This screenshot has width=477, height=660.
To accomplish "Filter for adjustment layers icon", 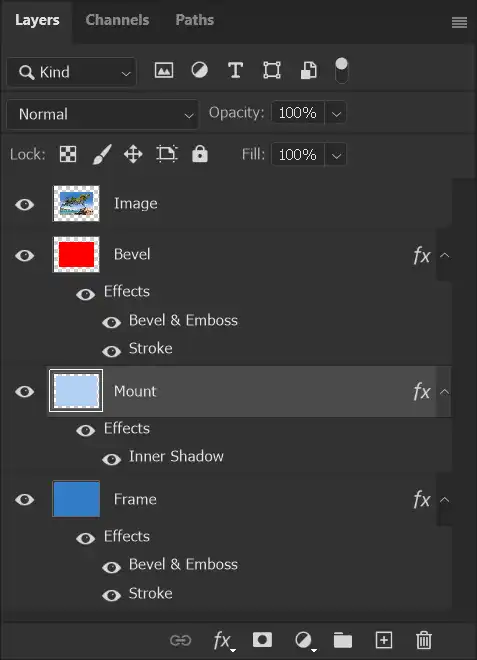I will coord(200,70).
